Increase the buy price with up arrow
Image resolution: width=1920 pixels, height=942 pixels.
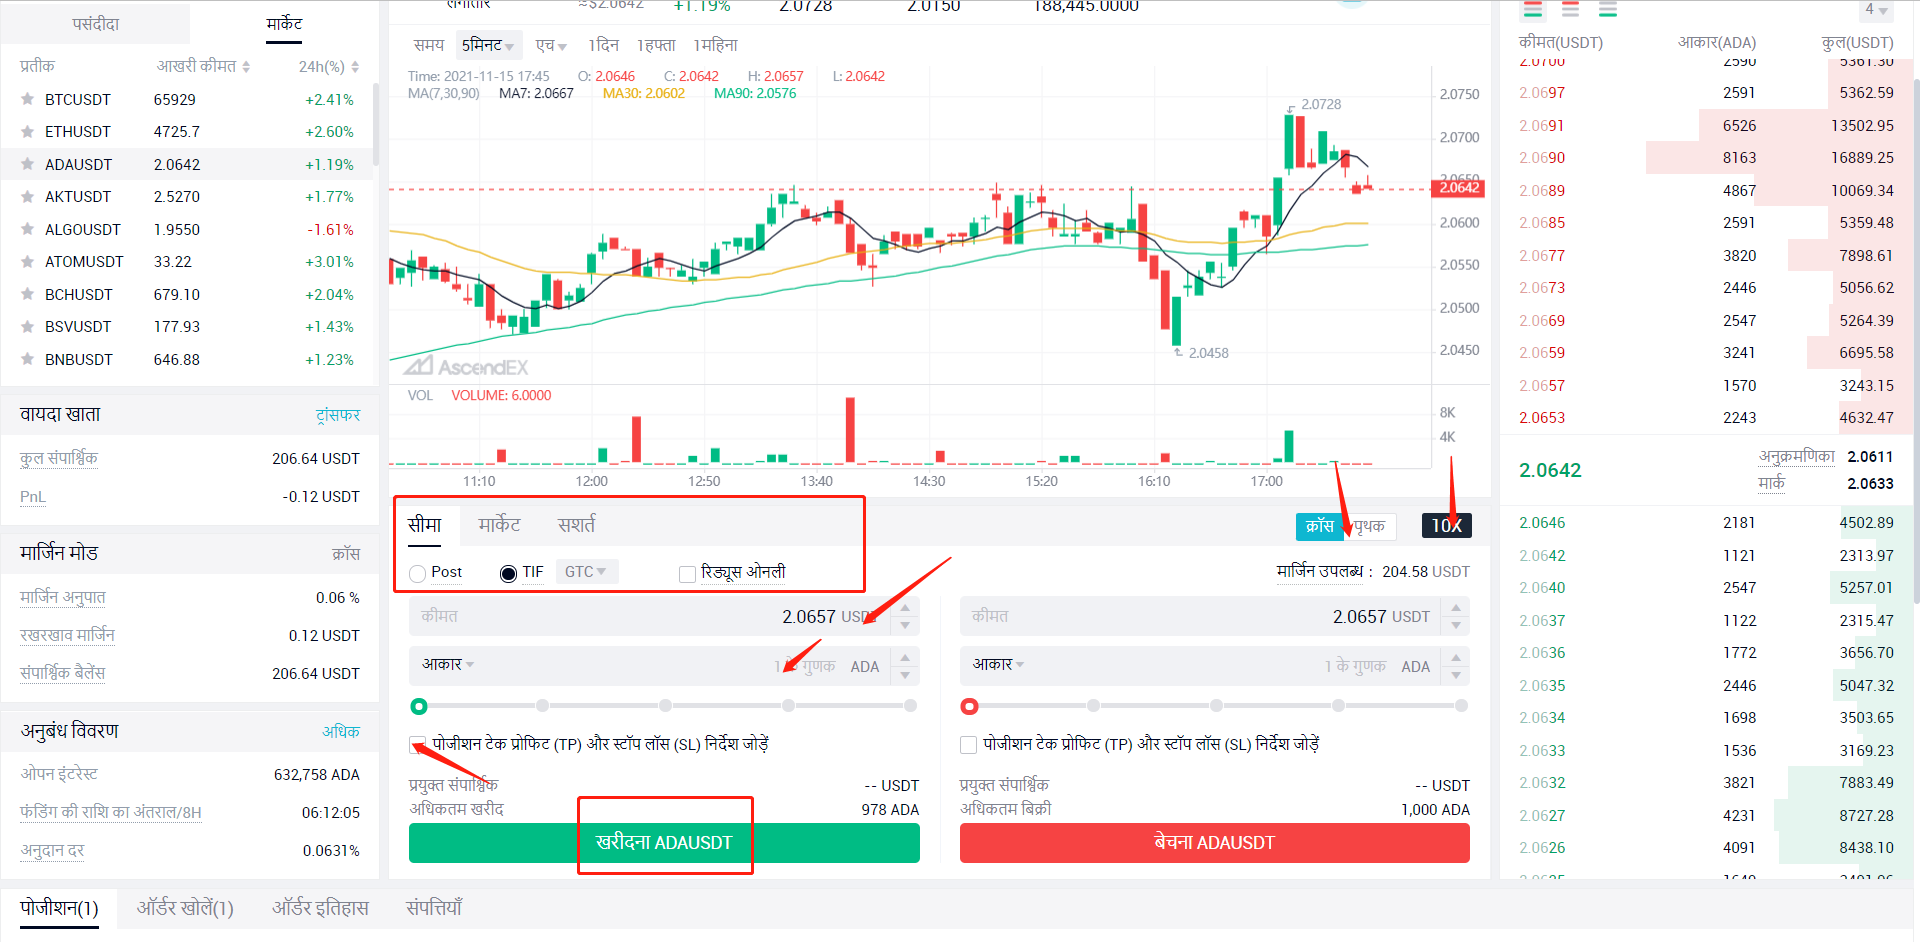click(905, 607)
